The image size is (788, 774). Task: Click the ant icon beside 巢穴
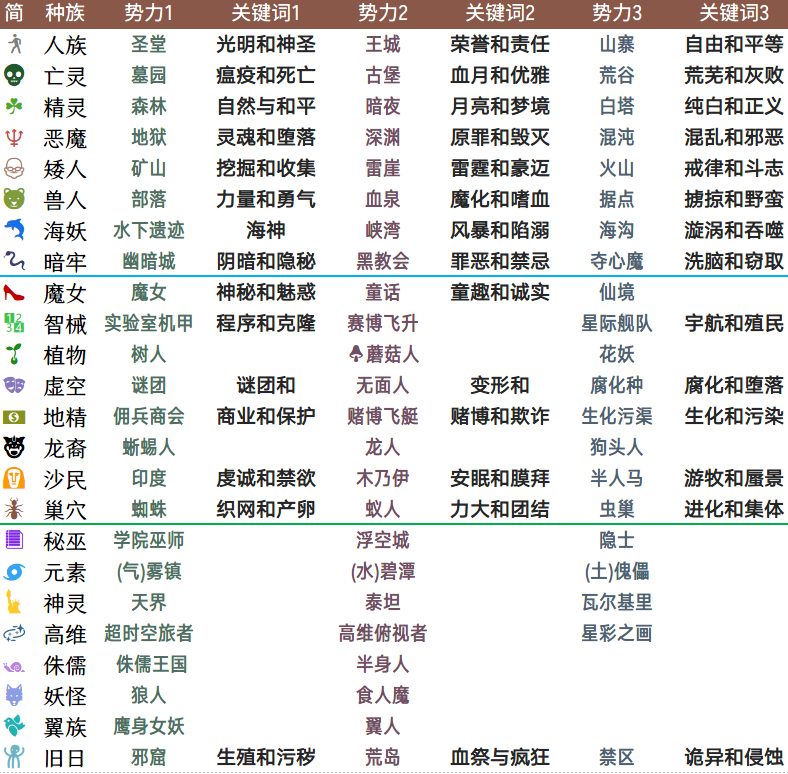[14, 509]
